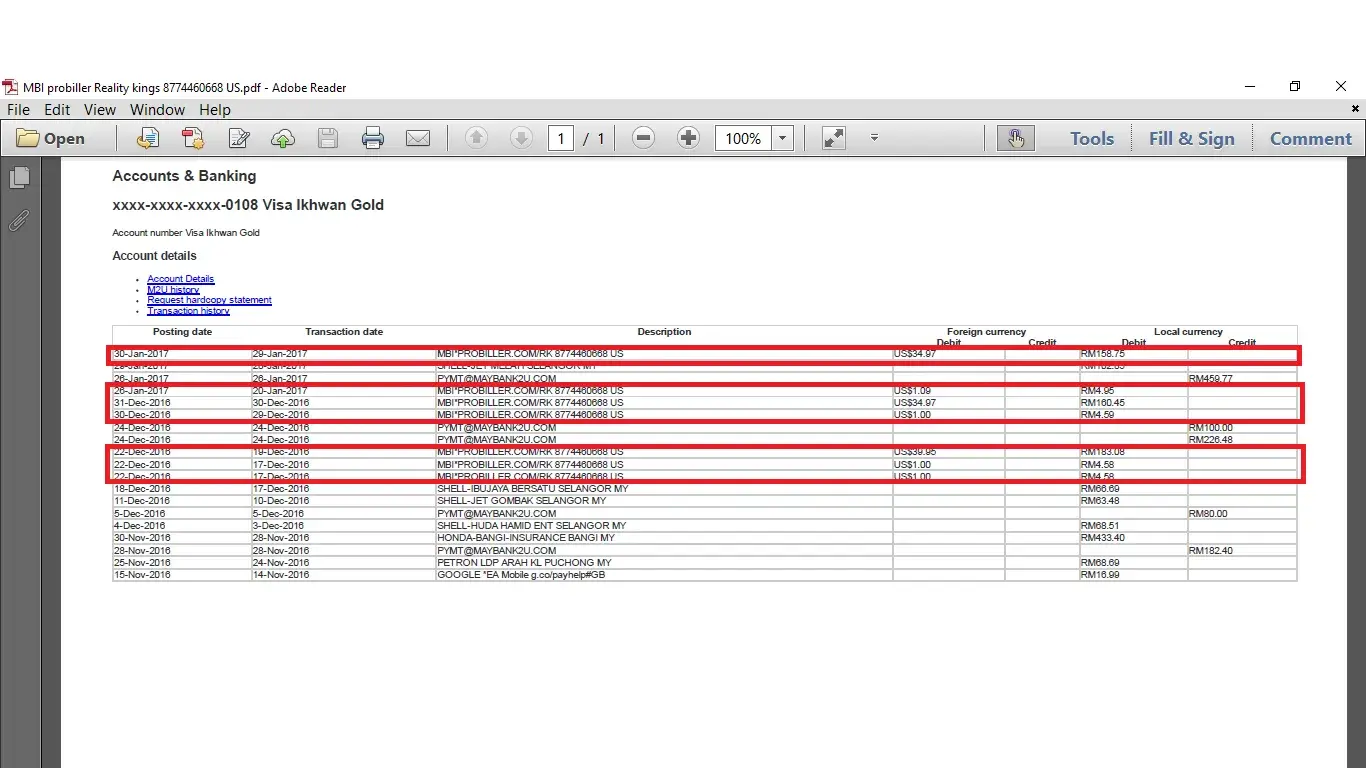Expand the toolbar customize small arrow
The height and width of the screenshot is (768, 1366).
click(874, 138)
